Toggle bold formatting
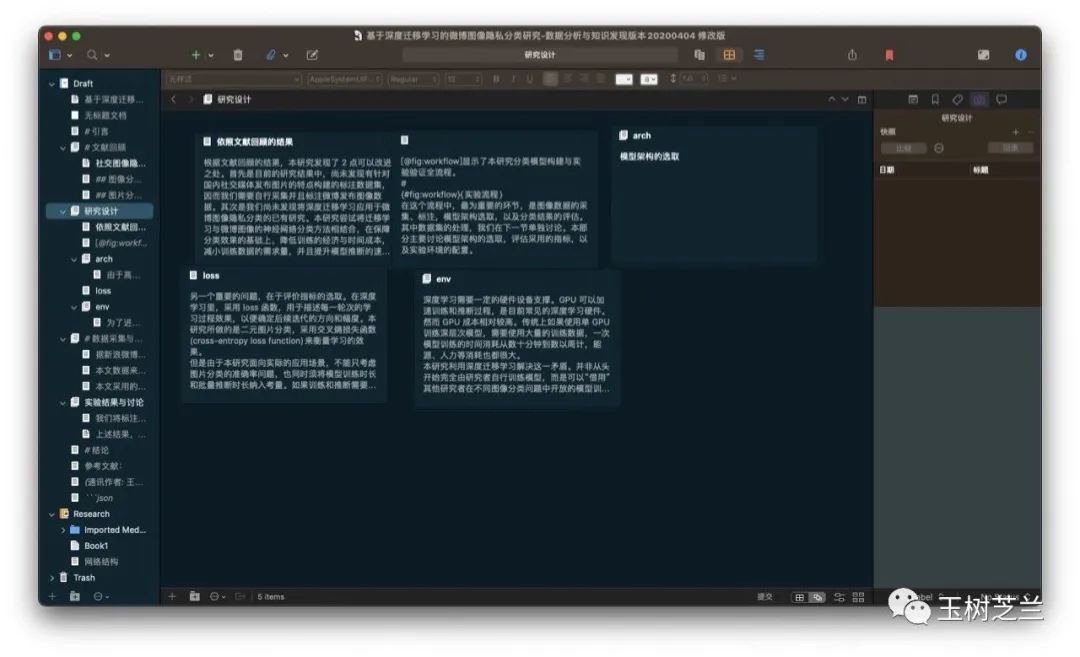The width and height of the screenshot is (1080, 657). click(x=497, y=79)
